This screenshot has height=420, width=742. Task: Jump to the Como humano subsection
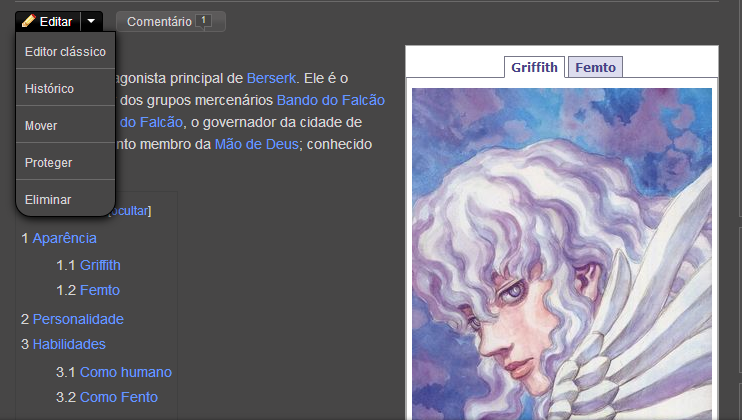[126, 372]
